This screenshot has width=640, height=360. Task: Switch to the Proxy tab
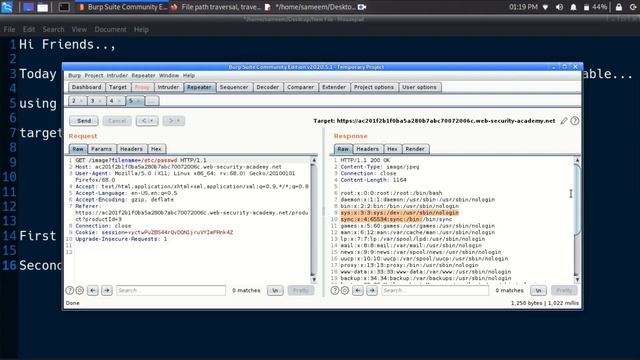(x=142, y=87)
